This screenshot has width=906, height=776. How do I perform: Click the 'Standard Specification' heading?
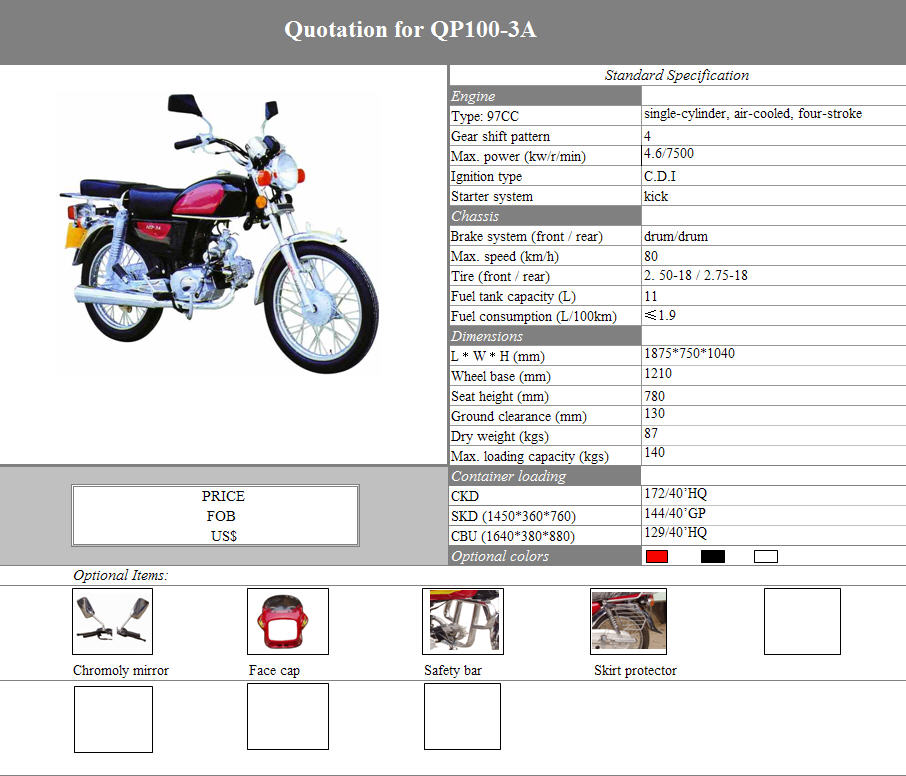677,75
